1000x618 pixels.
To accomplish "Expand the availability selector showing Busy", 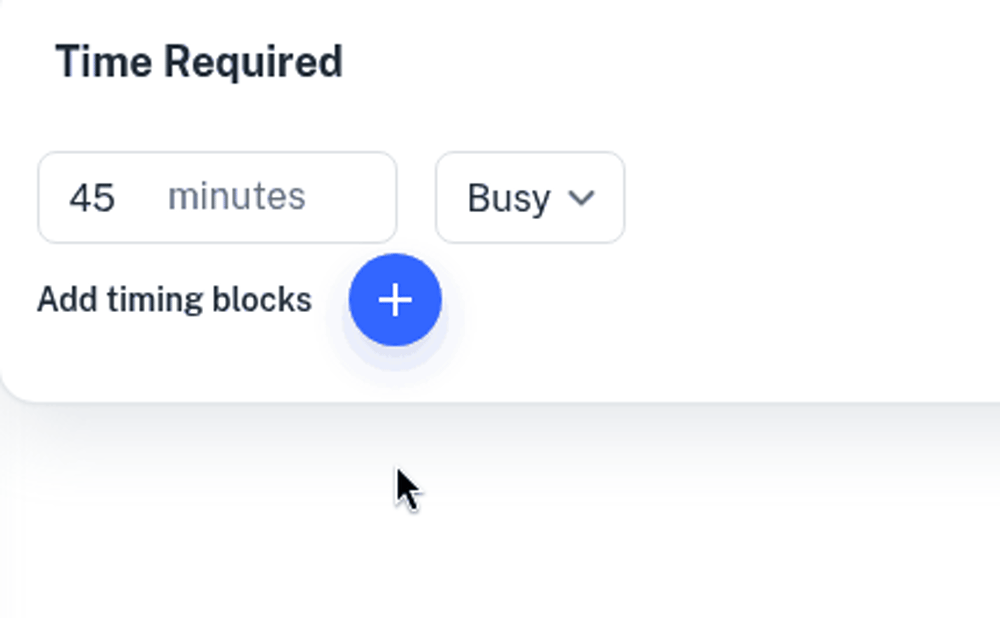I will (x=530, y=198).
